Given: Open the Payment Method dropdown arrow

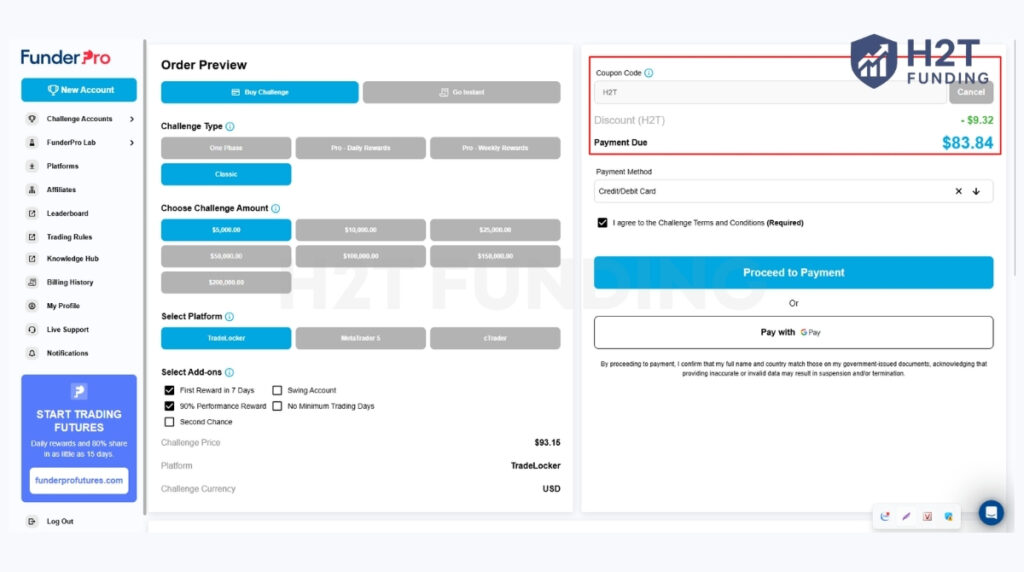Looking at the screenshot, I should click(976, 191).
